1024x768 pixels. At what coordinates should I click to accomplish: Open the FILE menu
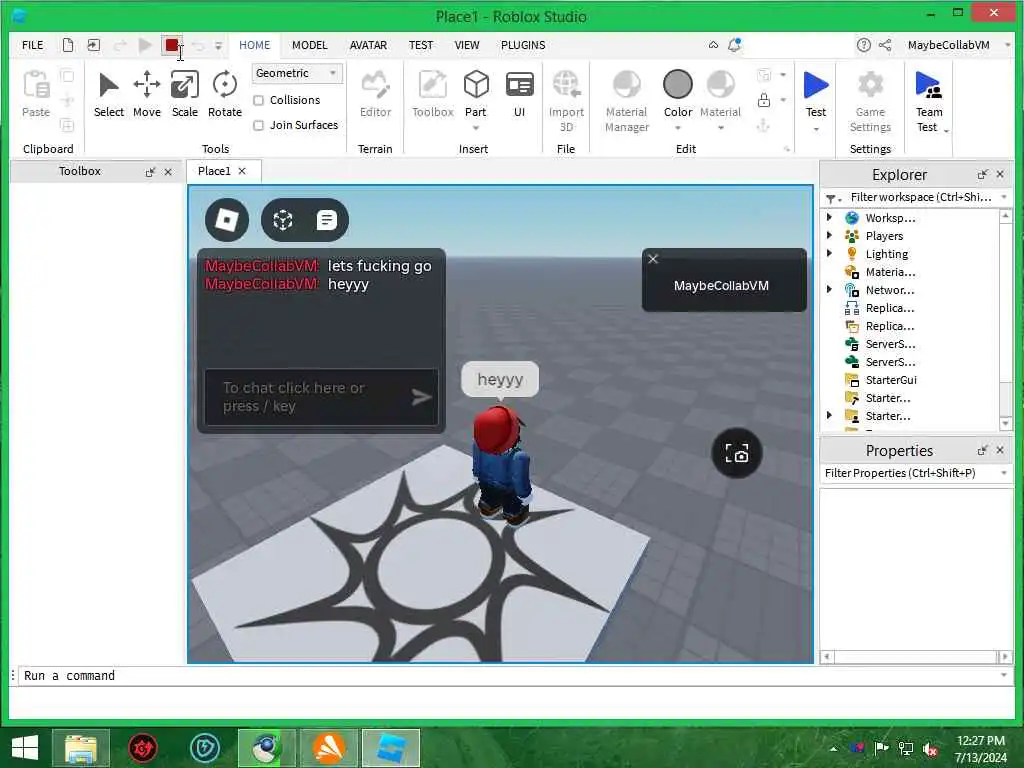tap(33, 45)
